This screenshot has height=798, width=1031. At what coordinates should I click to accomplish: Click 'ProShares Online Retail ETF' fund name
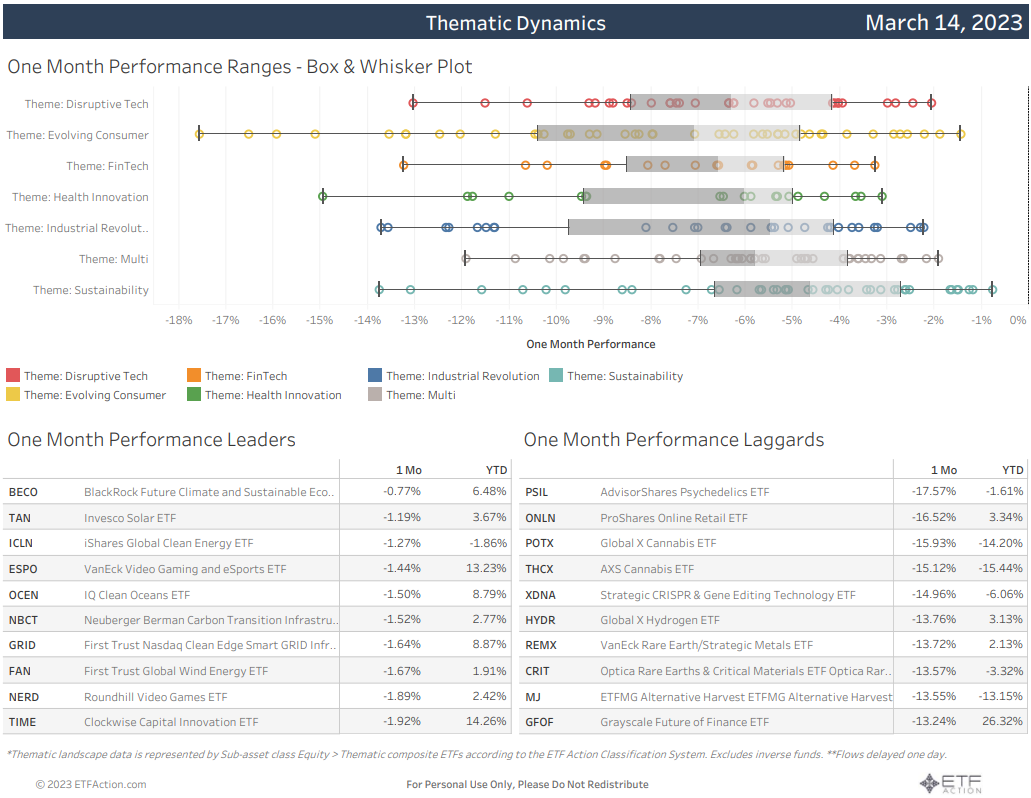click(674, 518)
